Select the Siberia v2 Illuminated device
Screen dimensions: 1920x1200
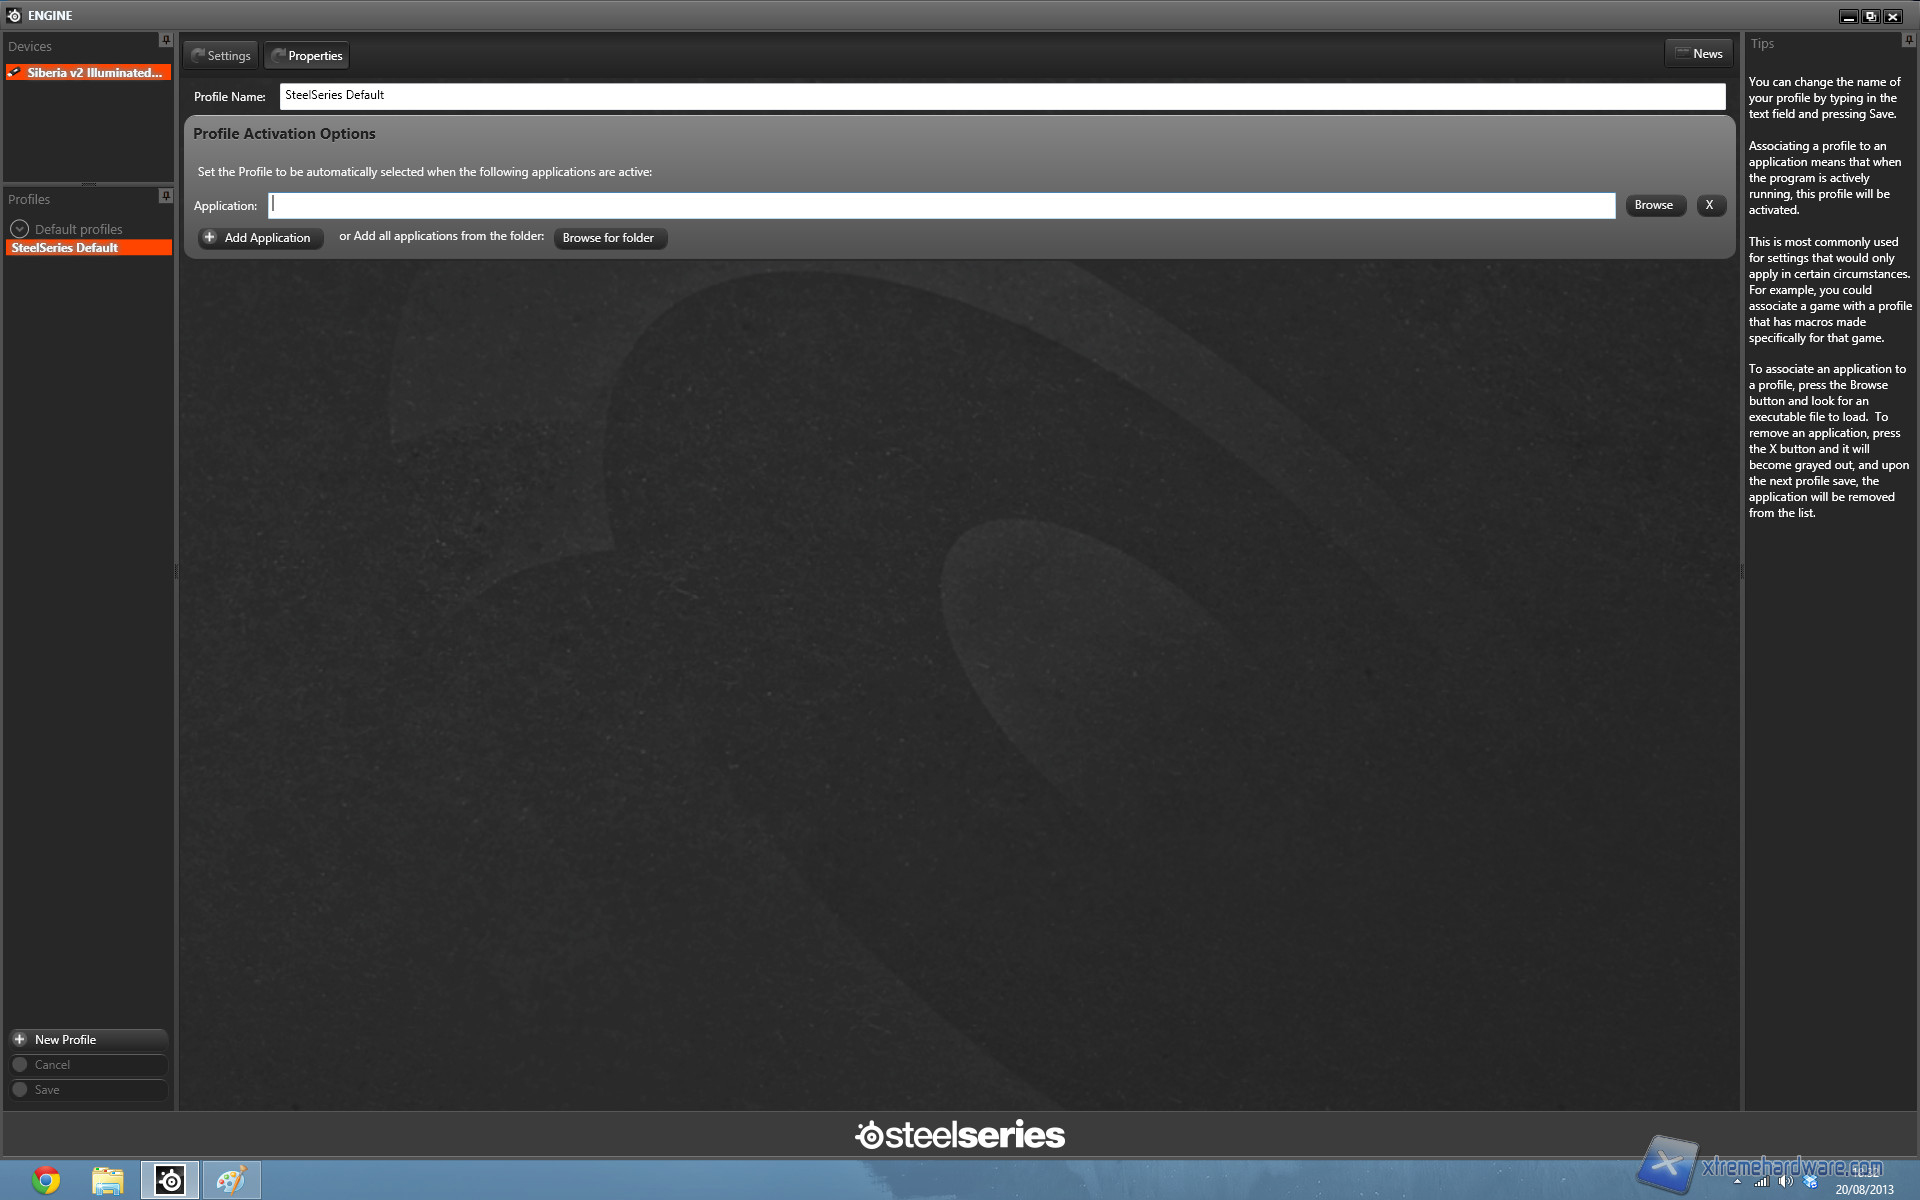88,73
